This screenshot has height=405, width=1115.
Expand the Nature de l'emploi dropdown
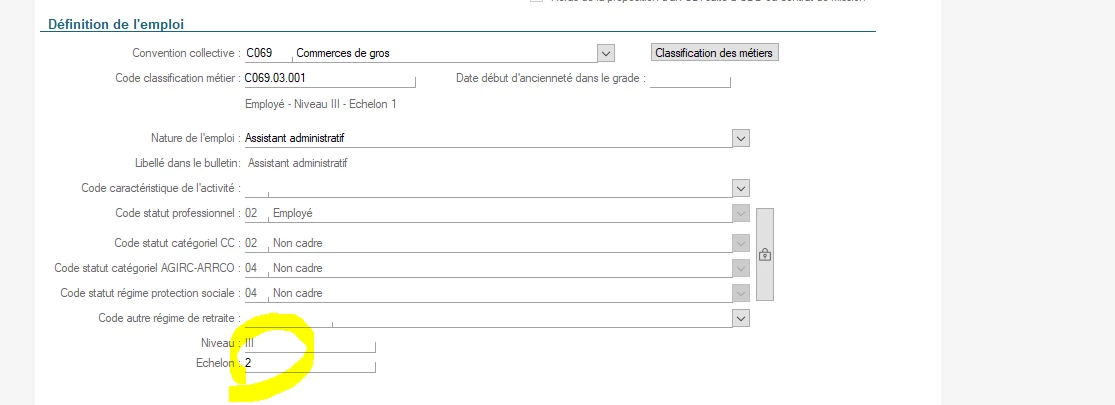tap(740, 138)
